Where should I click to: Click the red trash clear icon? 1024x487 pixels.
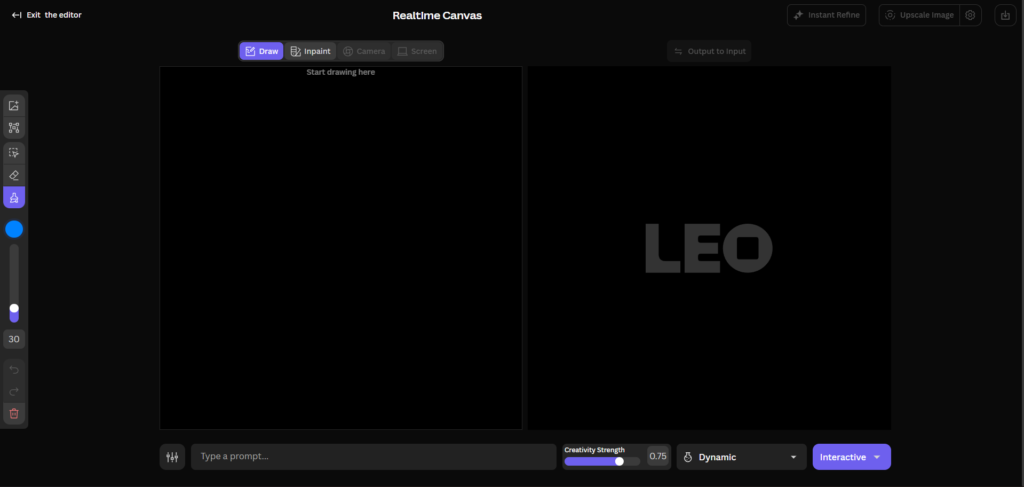coord(14,414)
